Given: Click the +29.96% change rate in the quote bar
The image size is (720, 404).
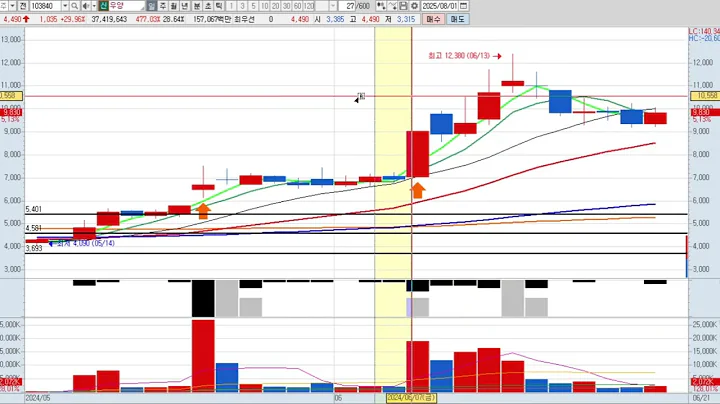Looking at the screenshot, I should pos(73,19).
